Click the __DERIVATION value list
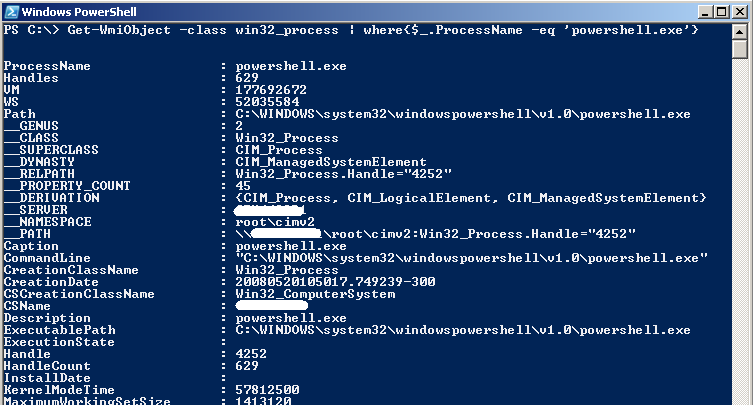Viewport: 753px width, 405px height. (x=471, y=198)
